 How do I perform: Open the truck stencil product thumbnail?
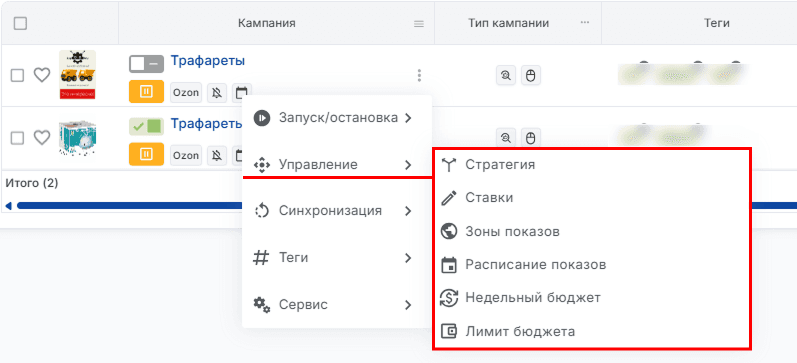(77, 74)
